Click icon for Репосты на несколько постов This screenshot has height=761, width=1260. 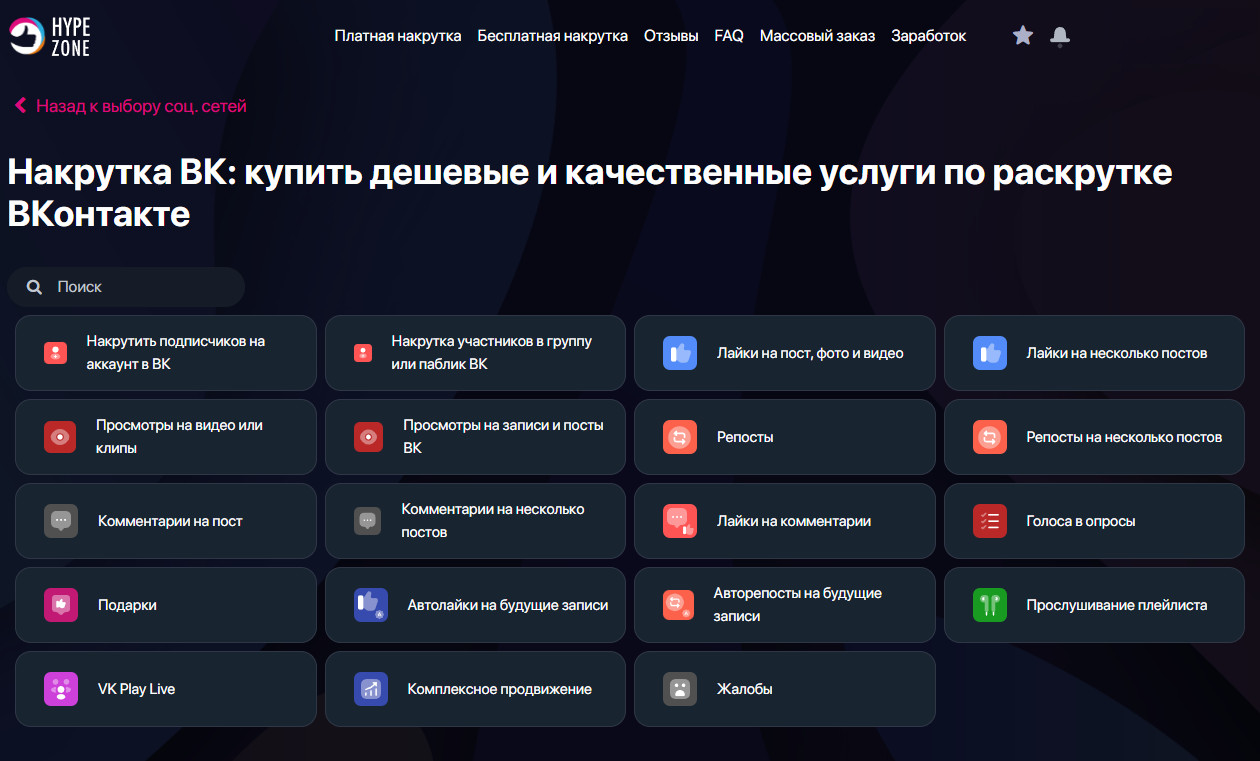[x=990, y=437]
